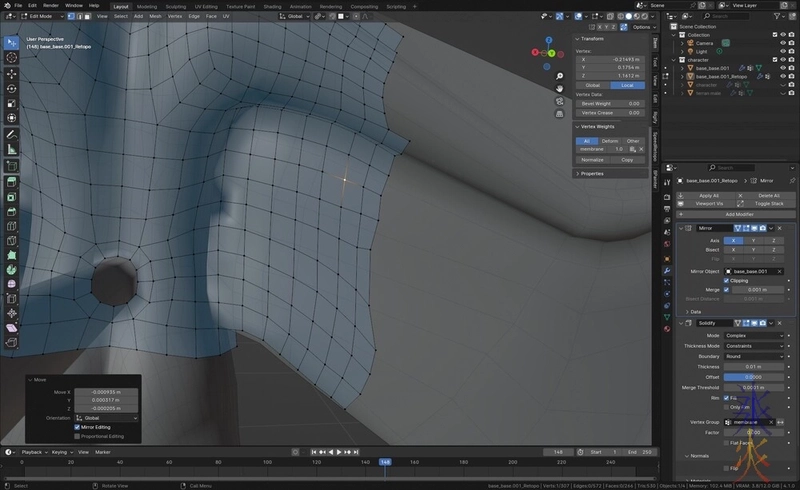Screen dimensions: 800x490
Task: Click the zoom magnifier viewport icon
Action: pyautogui.click(x=560, y=75)
